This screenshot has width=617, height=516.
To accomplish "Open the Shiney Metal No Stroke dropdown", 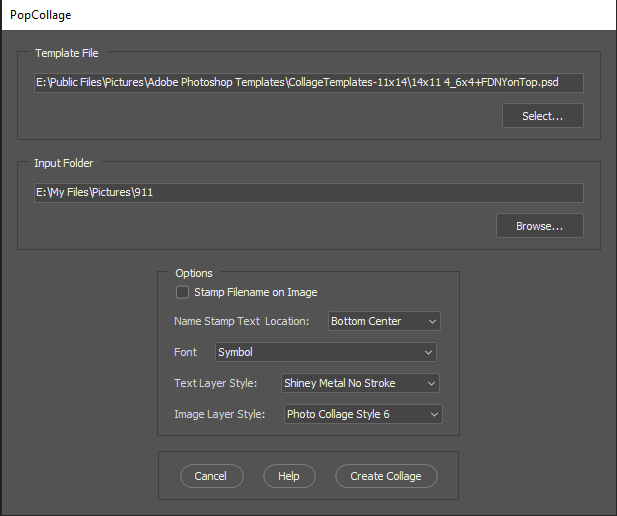I will tap(359, 383).
